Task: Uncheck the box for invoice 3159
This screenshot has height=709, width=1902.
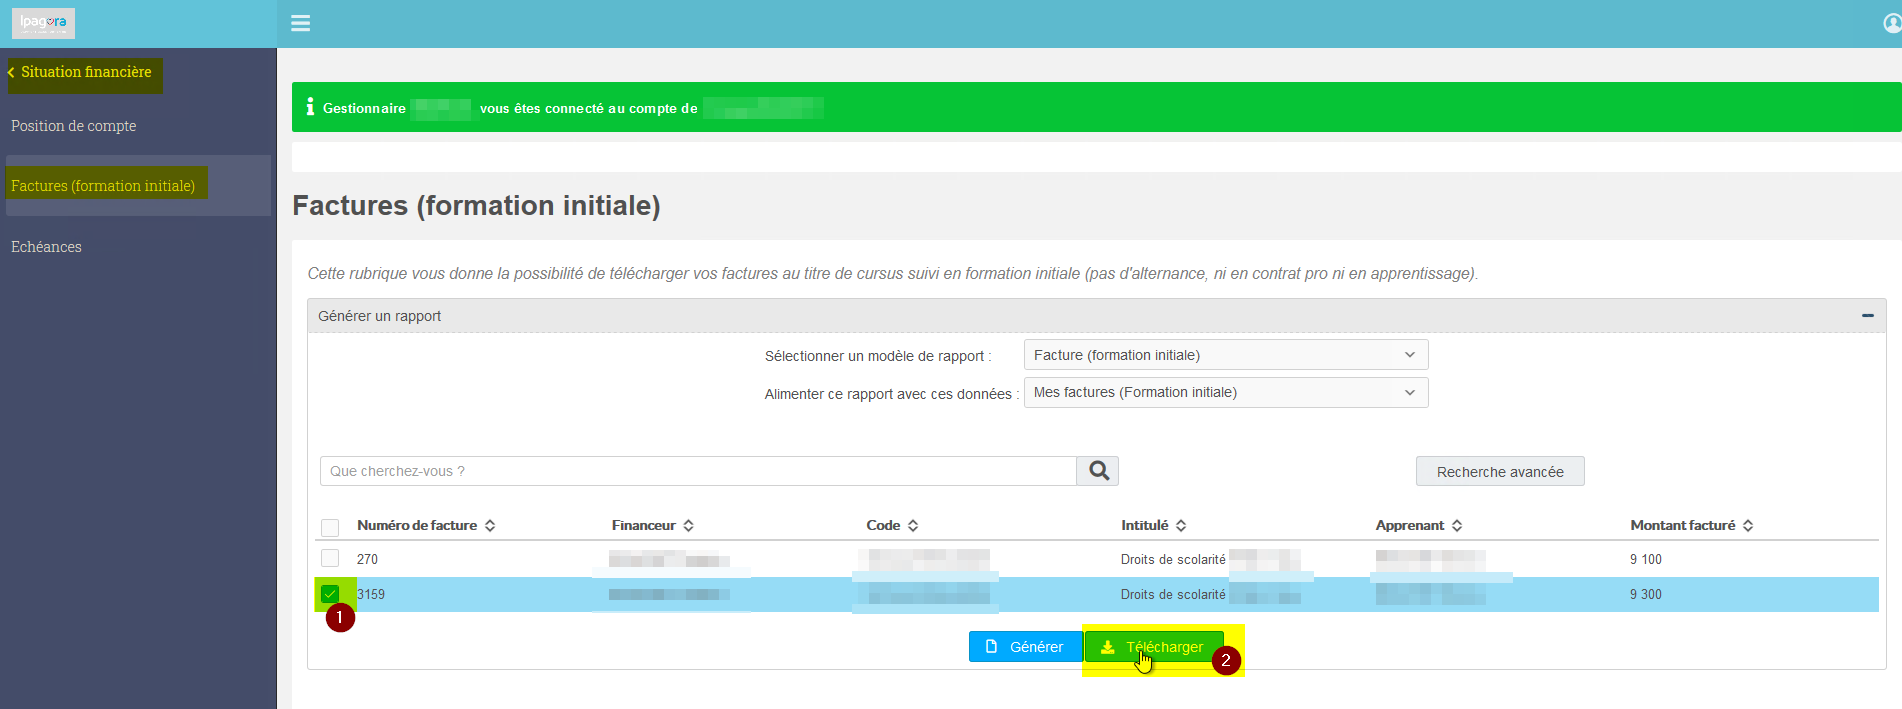Action: (330, 594)
